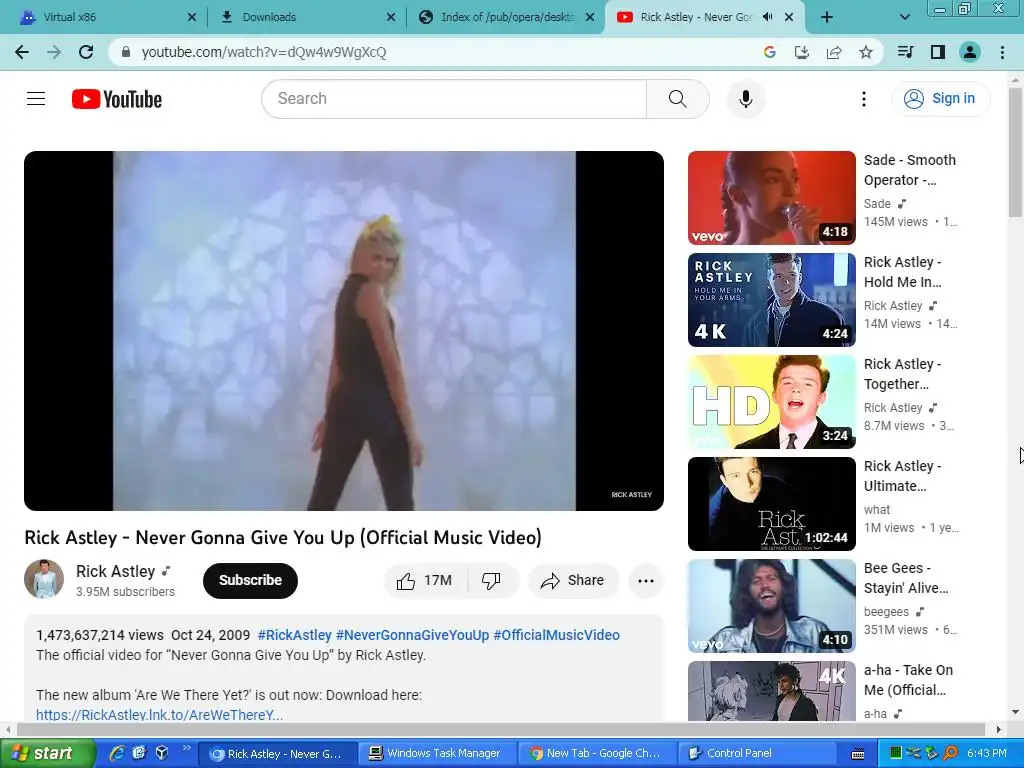View site info lock icon
Image resolution: width=1024 pixels, height=768 pixels.
click(126, 52)
